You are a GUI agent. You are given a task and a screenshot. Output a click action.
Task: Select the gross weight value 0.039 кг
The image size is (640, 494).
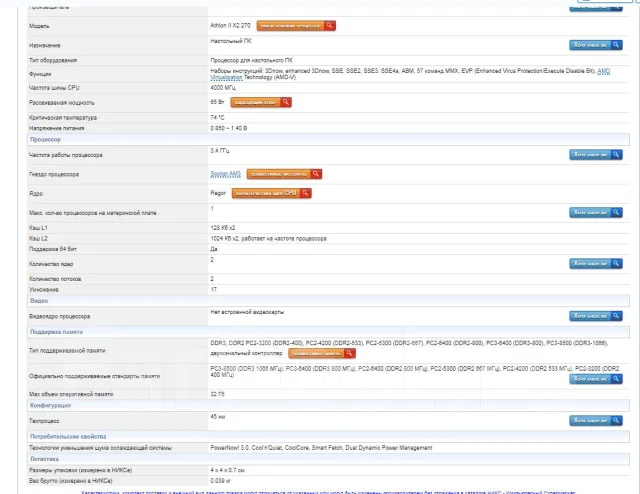[x=221, y=481]
